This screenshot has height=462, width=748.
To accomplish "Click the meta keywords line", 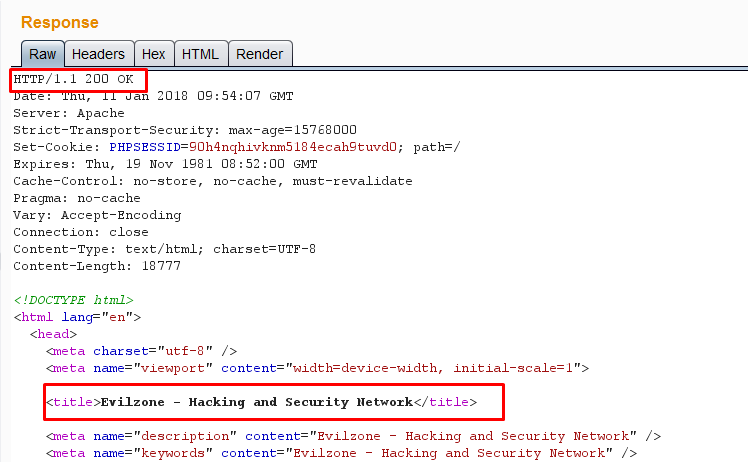I will 341,453.
